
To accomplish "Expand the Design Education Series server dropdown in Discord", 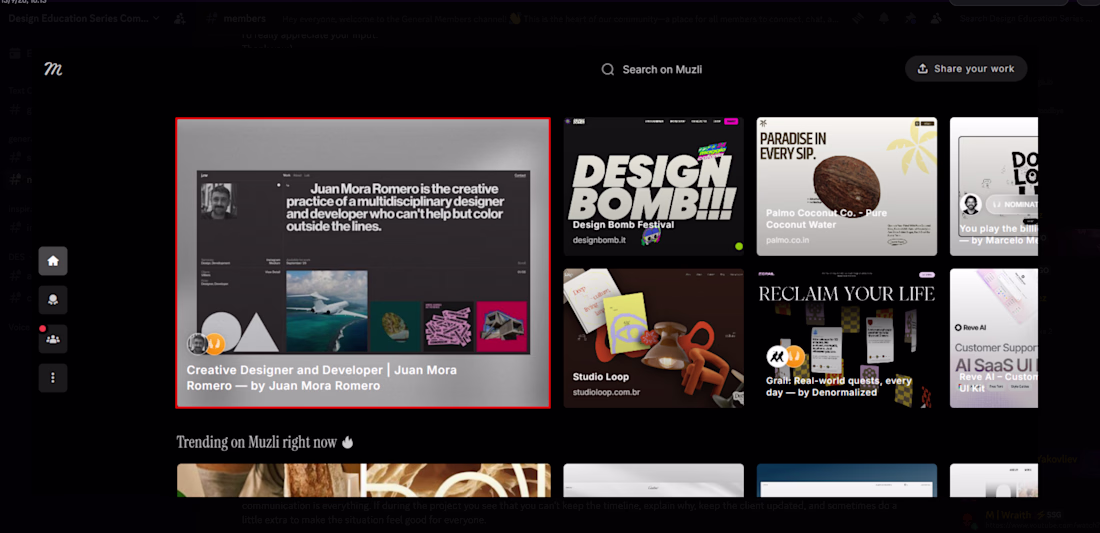I will [84, 18].
